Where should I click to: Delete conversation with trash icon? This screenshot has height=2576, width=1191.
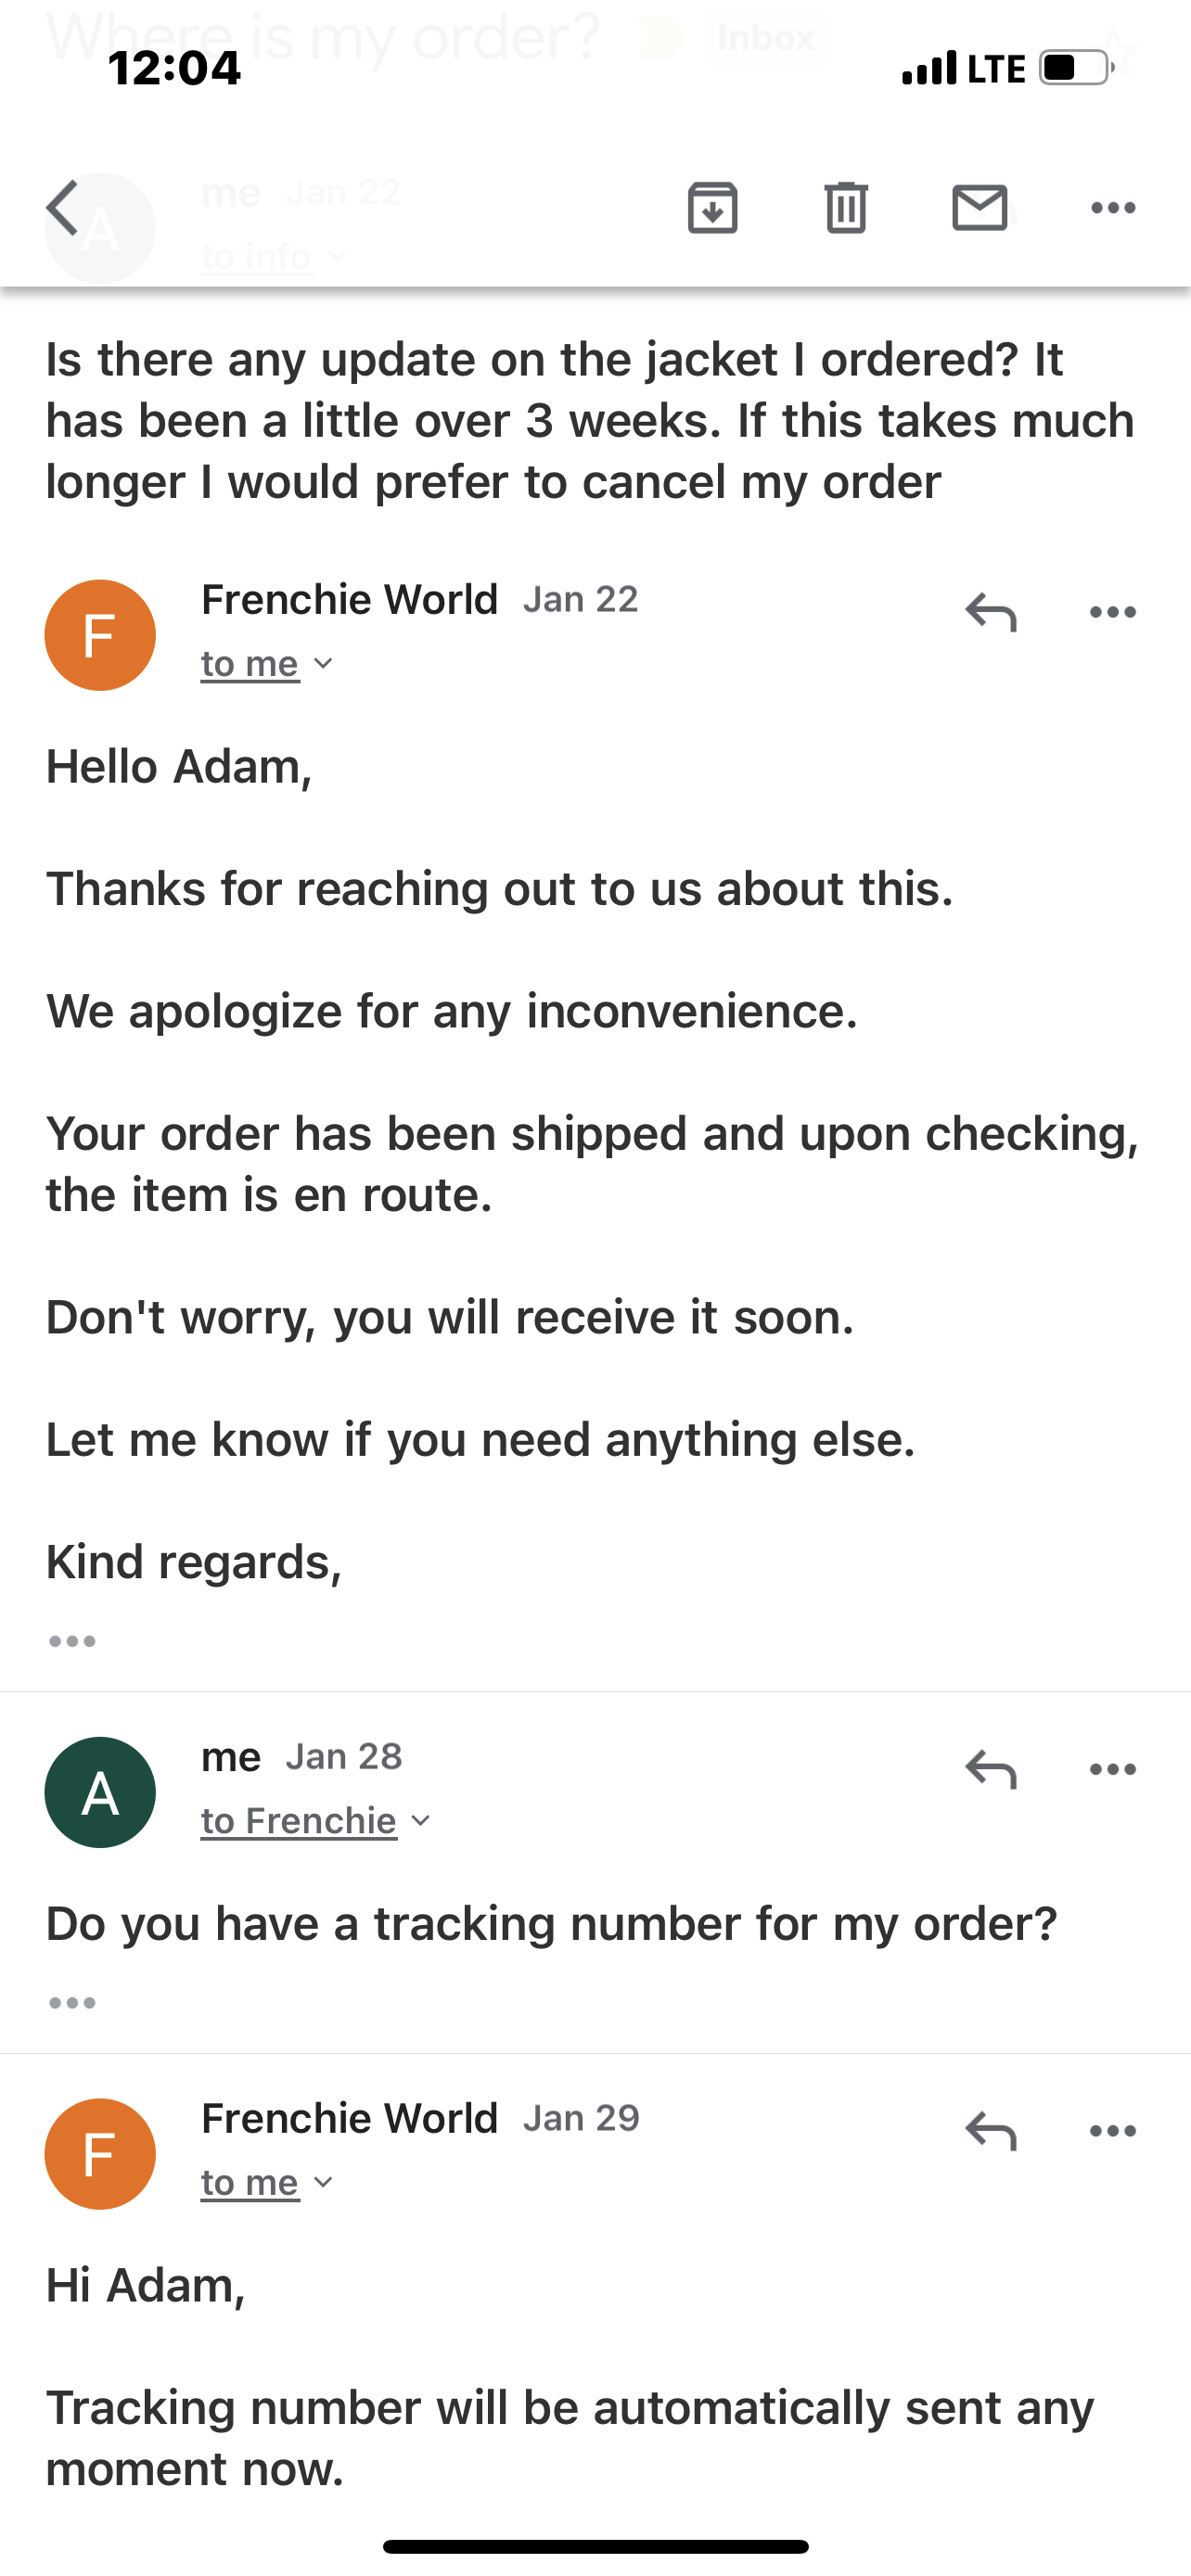tap(846, 208)
